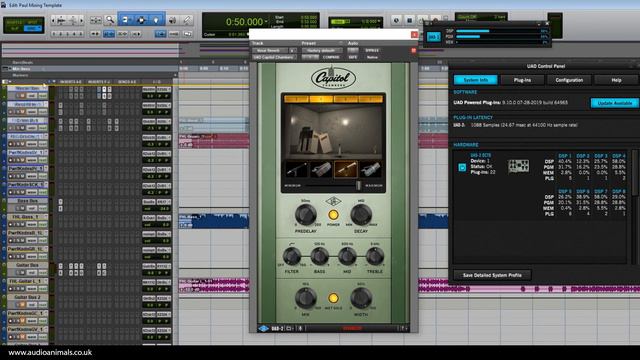Screen dimensions: 640x360
Task: Open the insert position selector next to track name
Action: pos(292,51)
